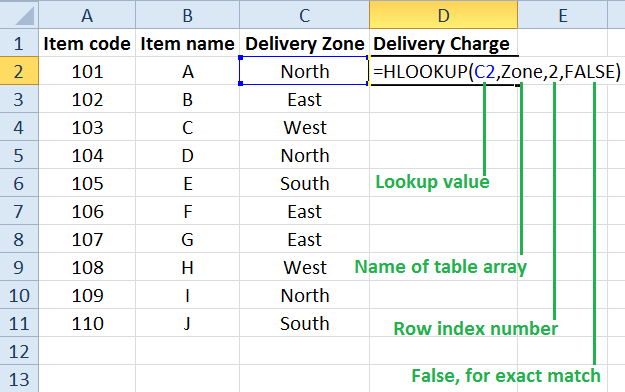The image size is (625, 392).
Task: Select row 13 header
Action: [19, 378]
